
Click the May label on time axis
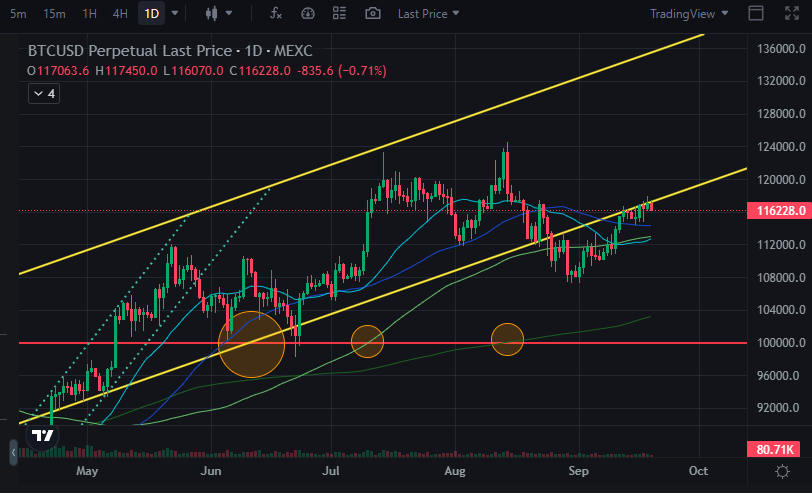87,471
